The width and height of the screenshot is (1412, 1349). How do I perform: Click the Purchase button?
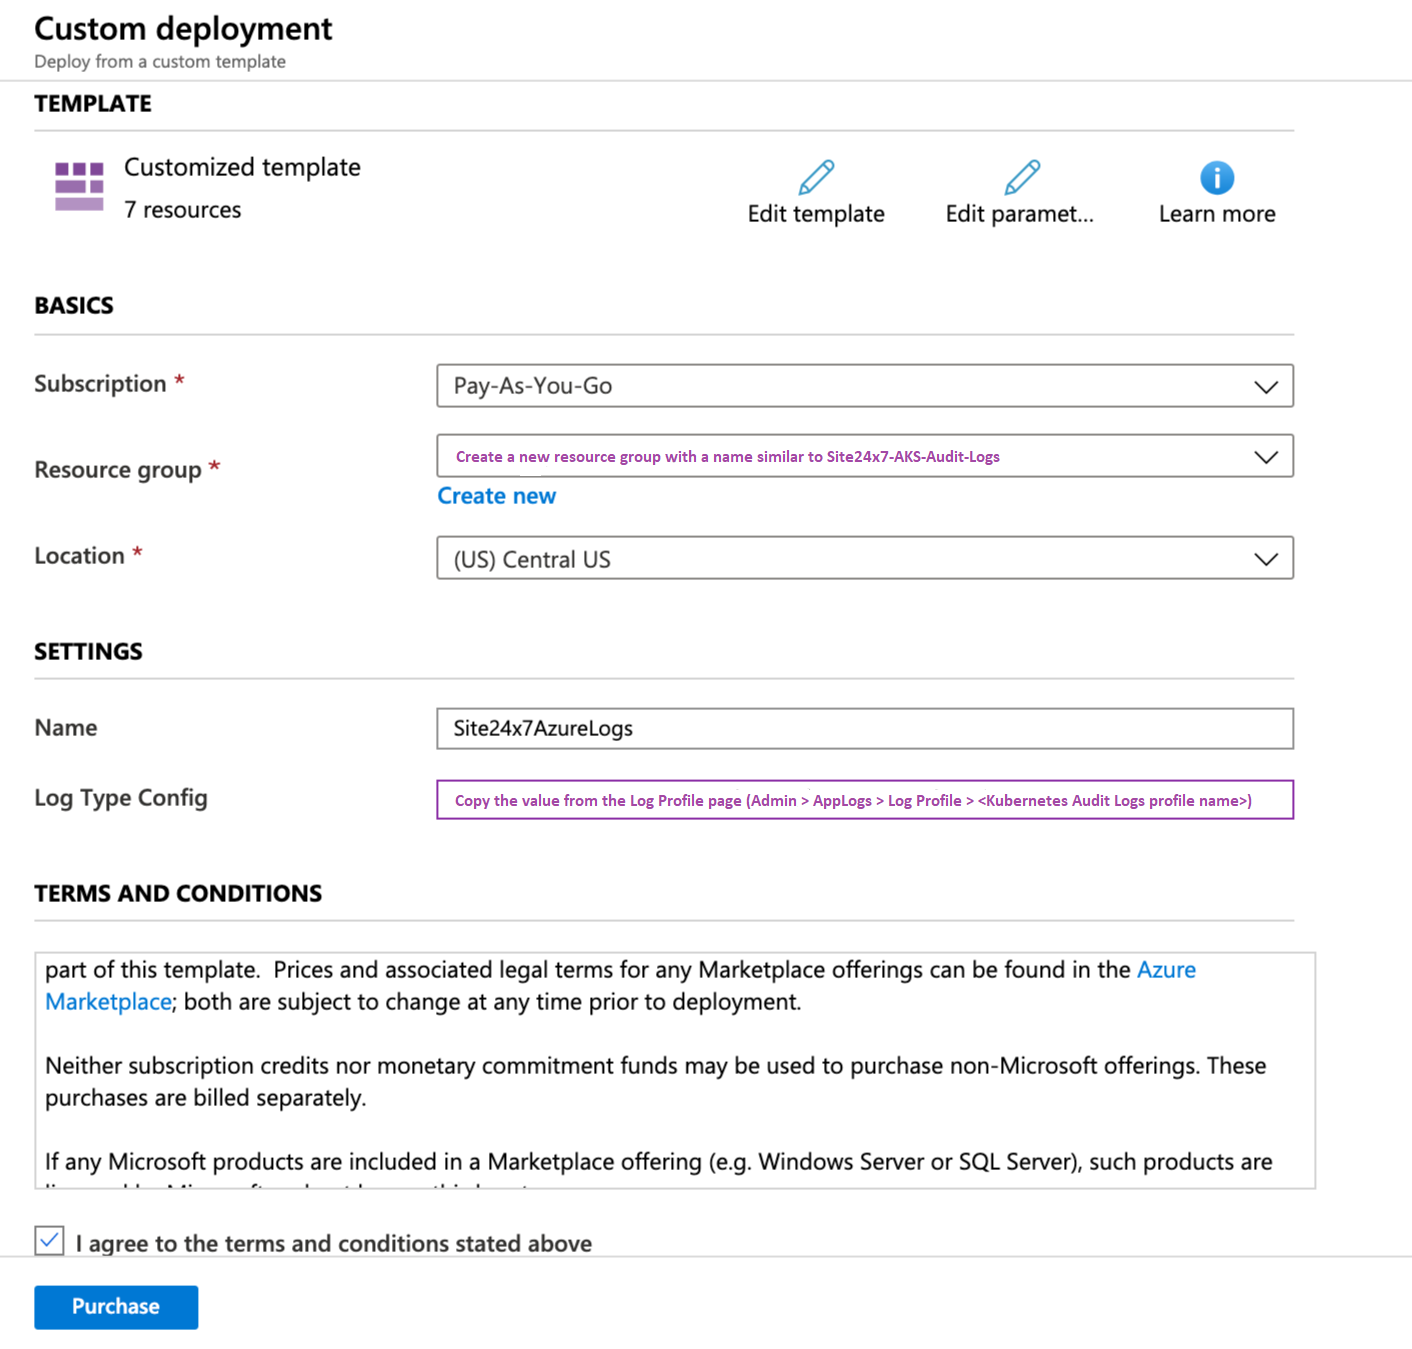(116, 1307)
